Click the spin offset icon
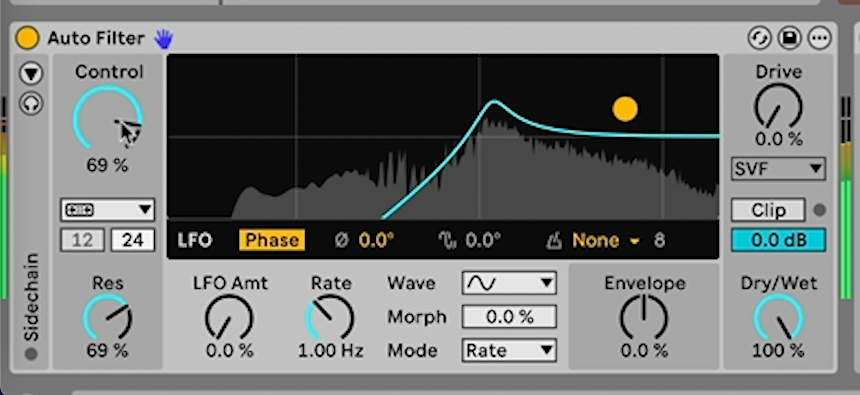The image size is (860, 395). pos(448,240)
